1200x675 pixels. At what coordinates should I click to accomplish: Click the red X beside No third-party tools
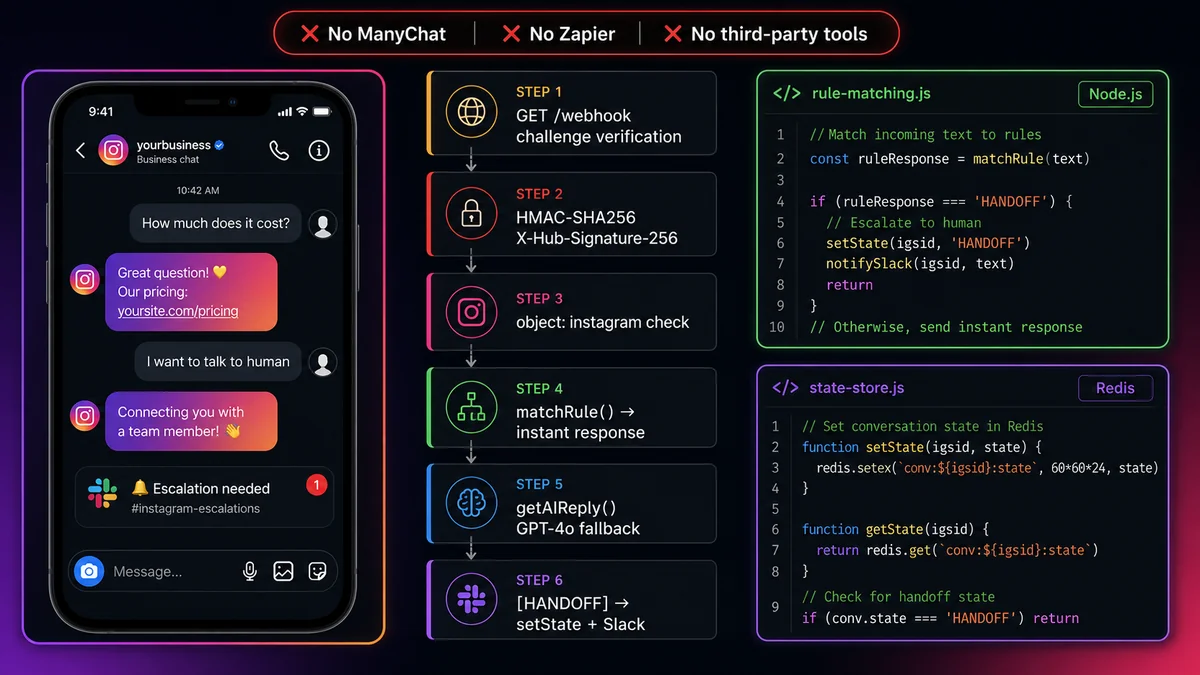[x=673, y=34]
